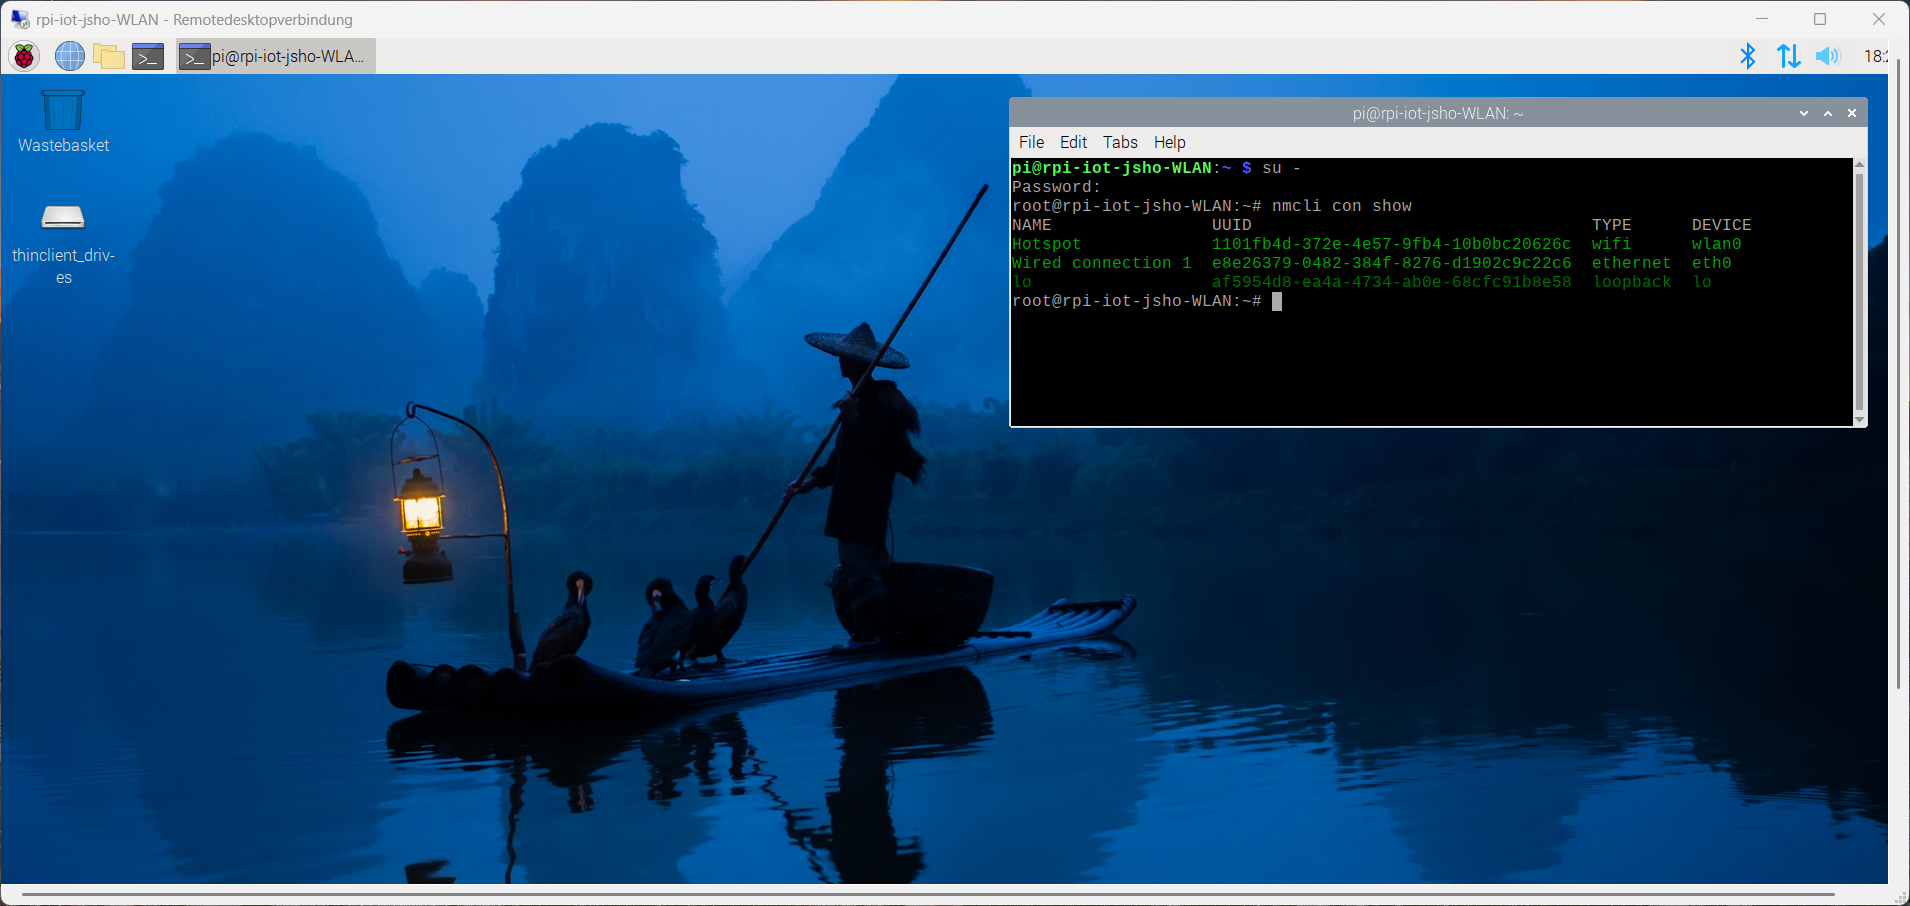Screen dimensions: 1910x906
Task: Open the file manager folder icon
Action: coord(108,57)
